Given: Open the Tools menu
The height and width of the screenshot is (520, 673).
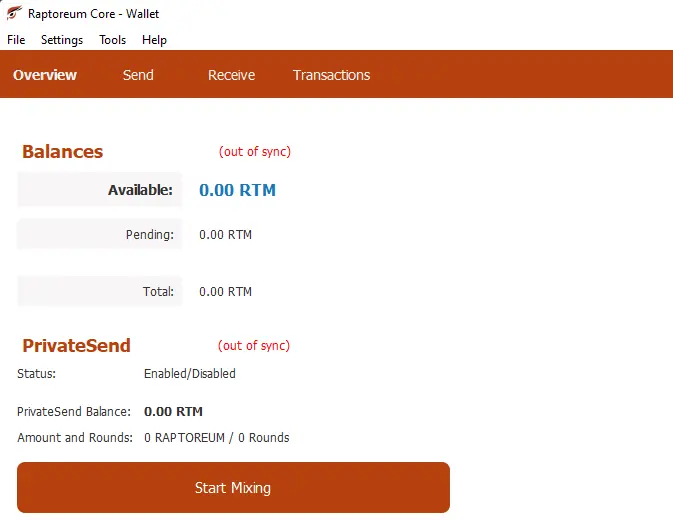Looking at the screenshot, I should 112,40.
